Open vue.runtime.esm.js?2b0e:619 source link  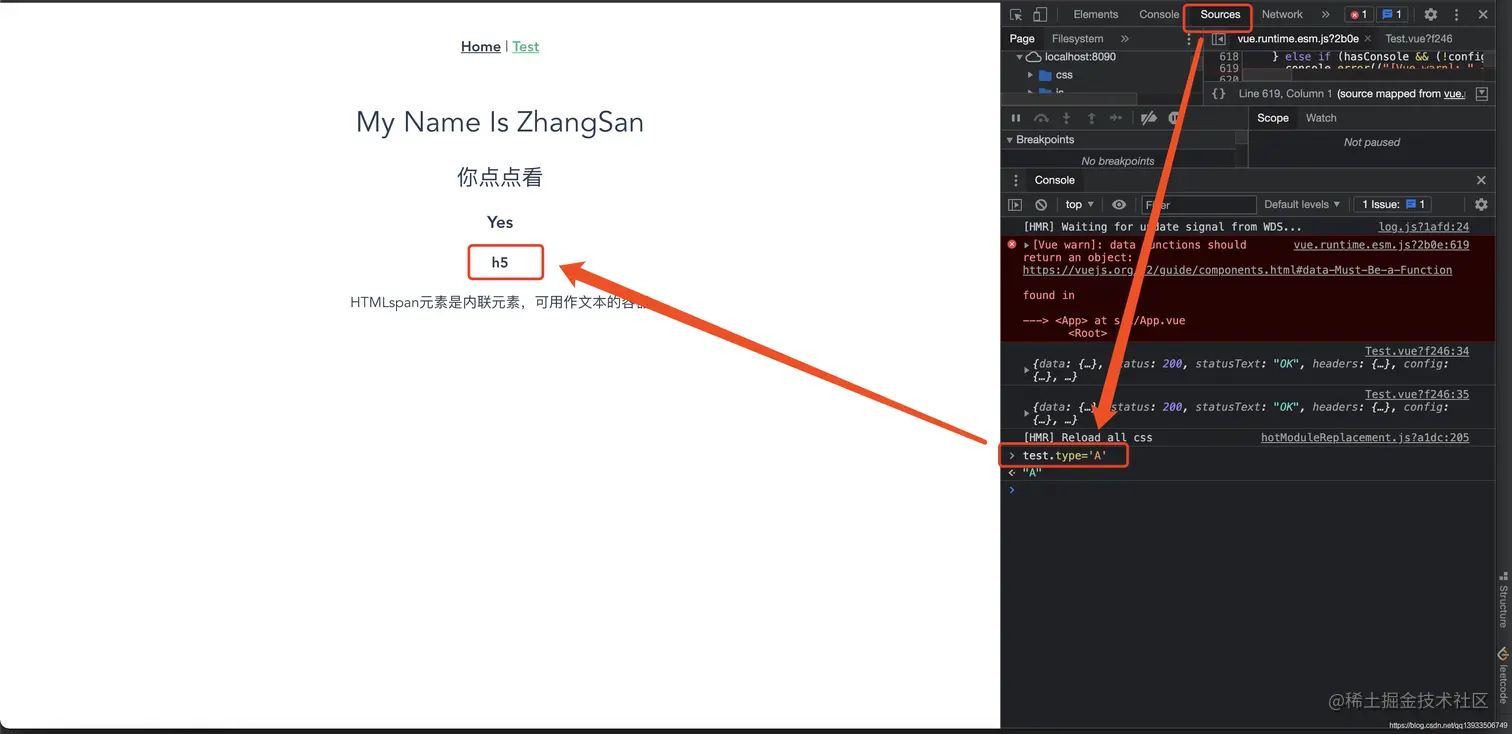click(x=1381, y=245)
